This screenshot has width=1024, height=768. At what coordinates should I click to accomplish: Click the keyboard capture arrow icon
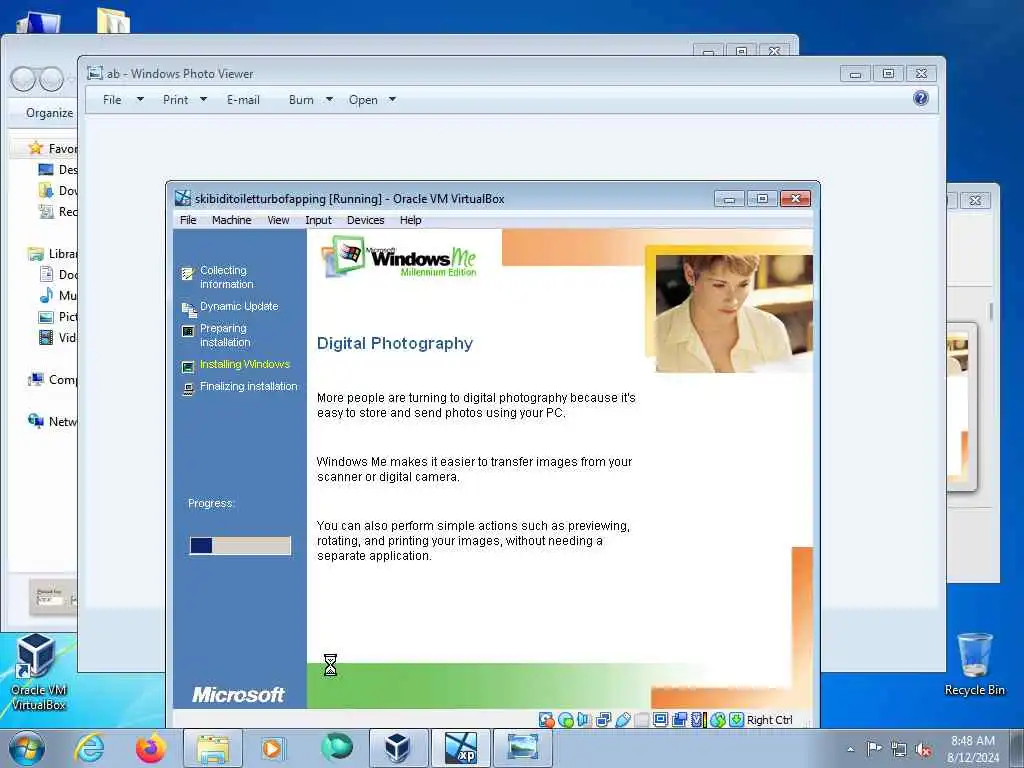tap(737, 720)
